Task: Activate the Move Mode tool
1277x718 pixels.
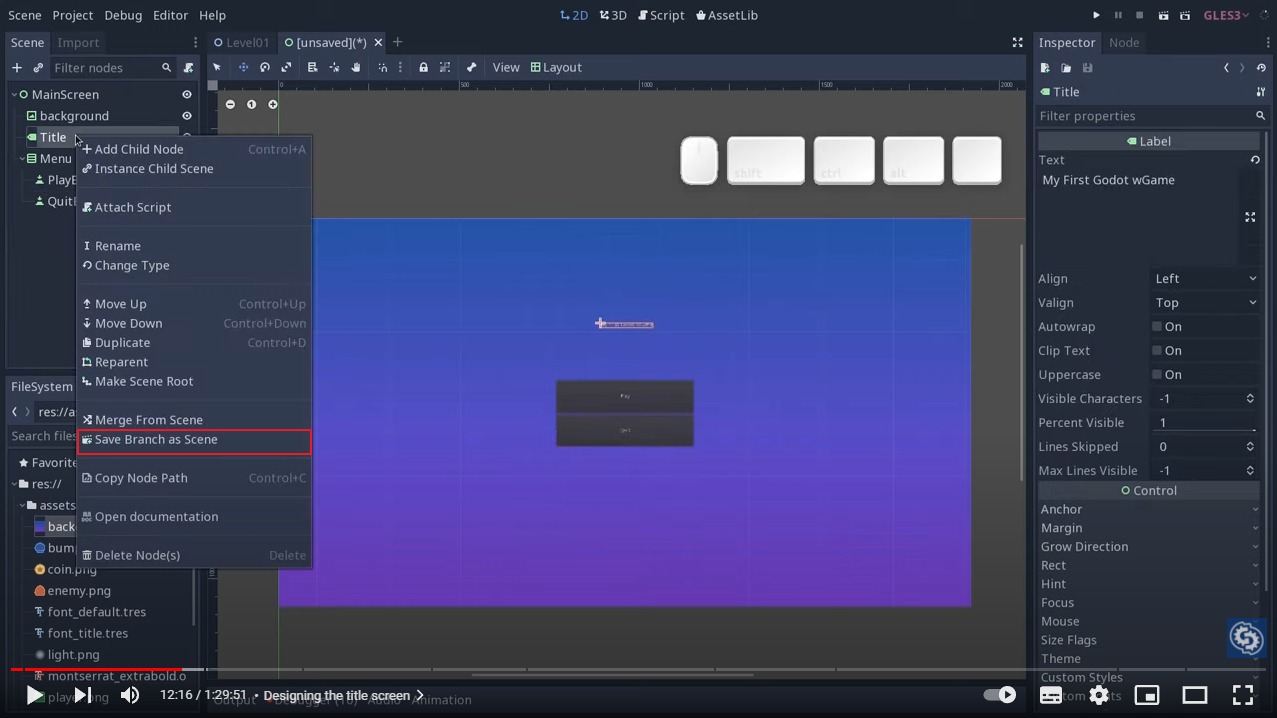Action: tap(243, 67)
